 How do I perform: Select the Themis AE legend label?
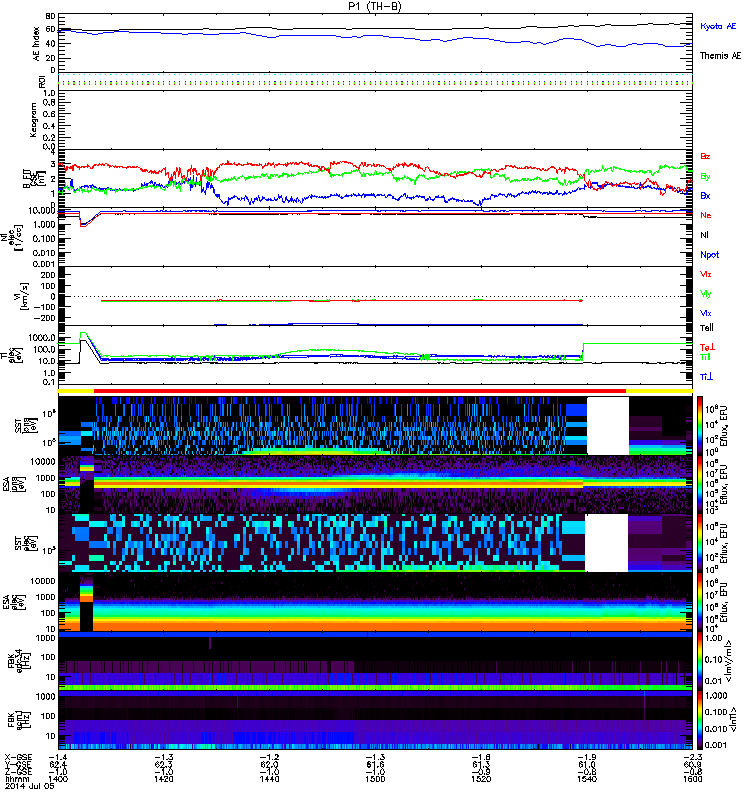(x=720, y=56)
